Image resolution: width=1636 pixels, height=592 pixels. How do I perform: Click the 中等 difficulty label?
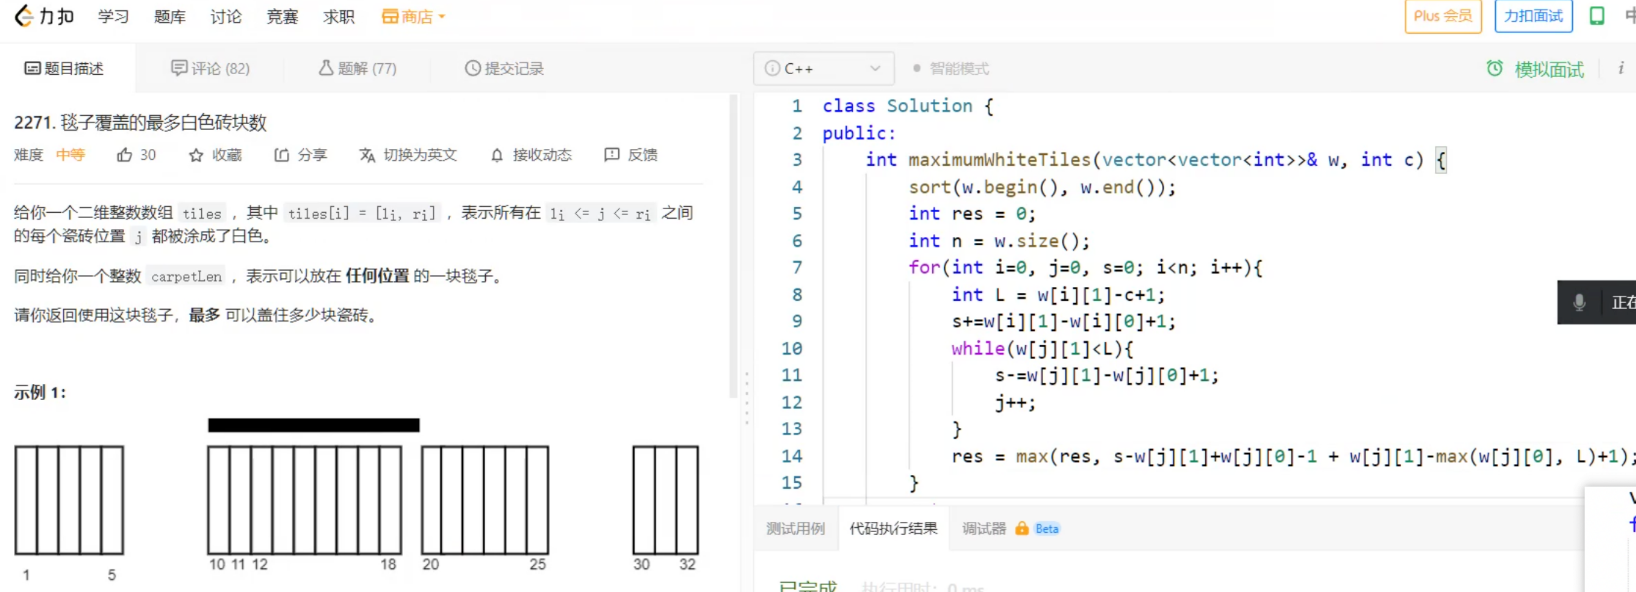(x=70, y=155)
